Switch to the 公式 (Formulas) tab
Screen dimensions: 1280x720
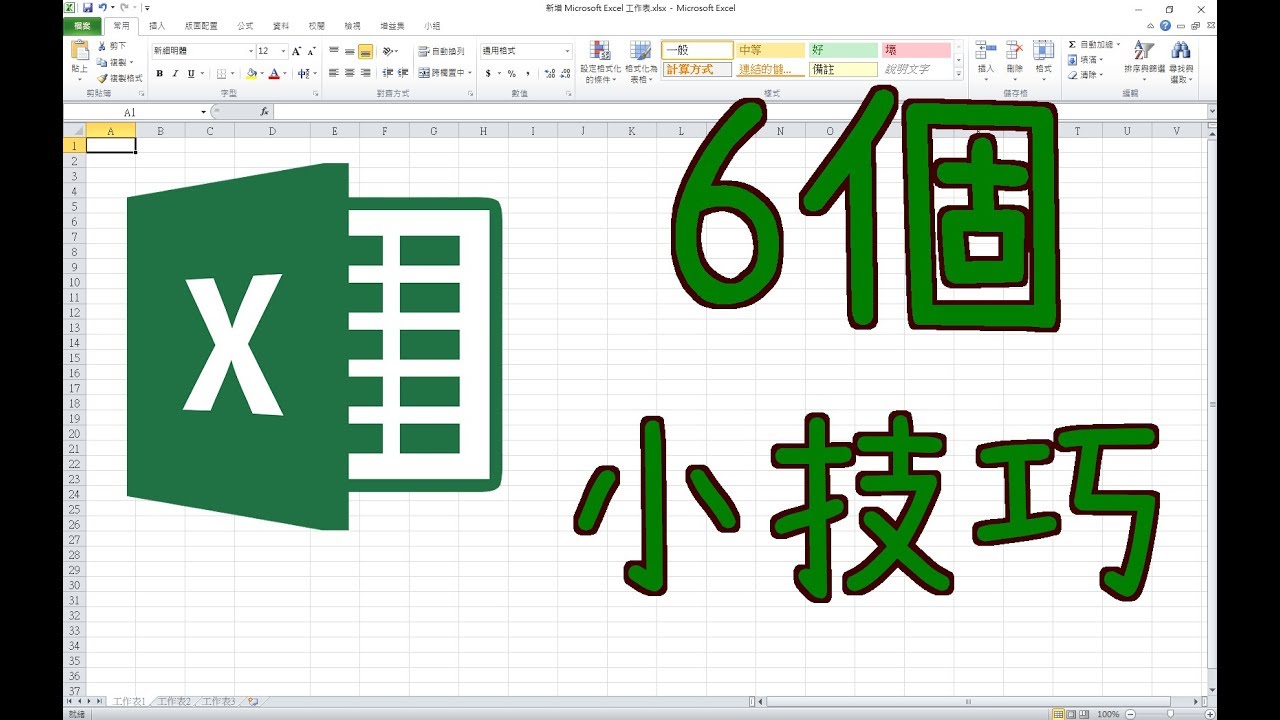[x=245, y=26]
